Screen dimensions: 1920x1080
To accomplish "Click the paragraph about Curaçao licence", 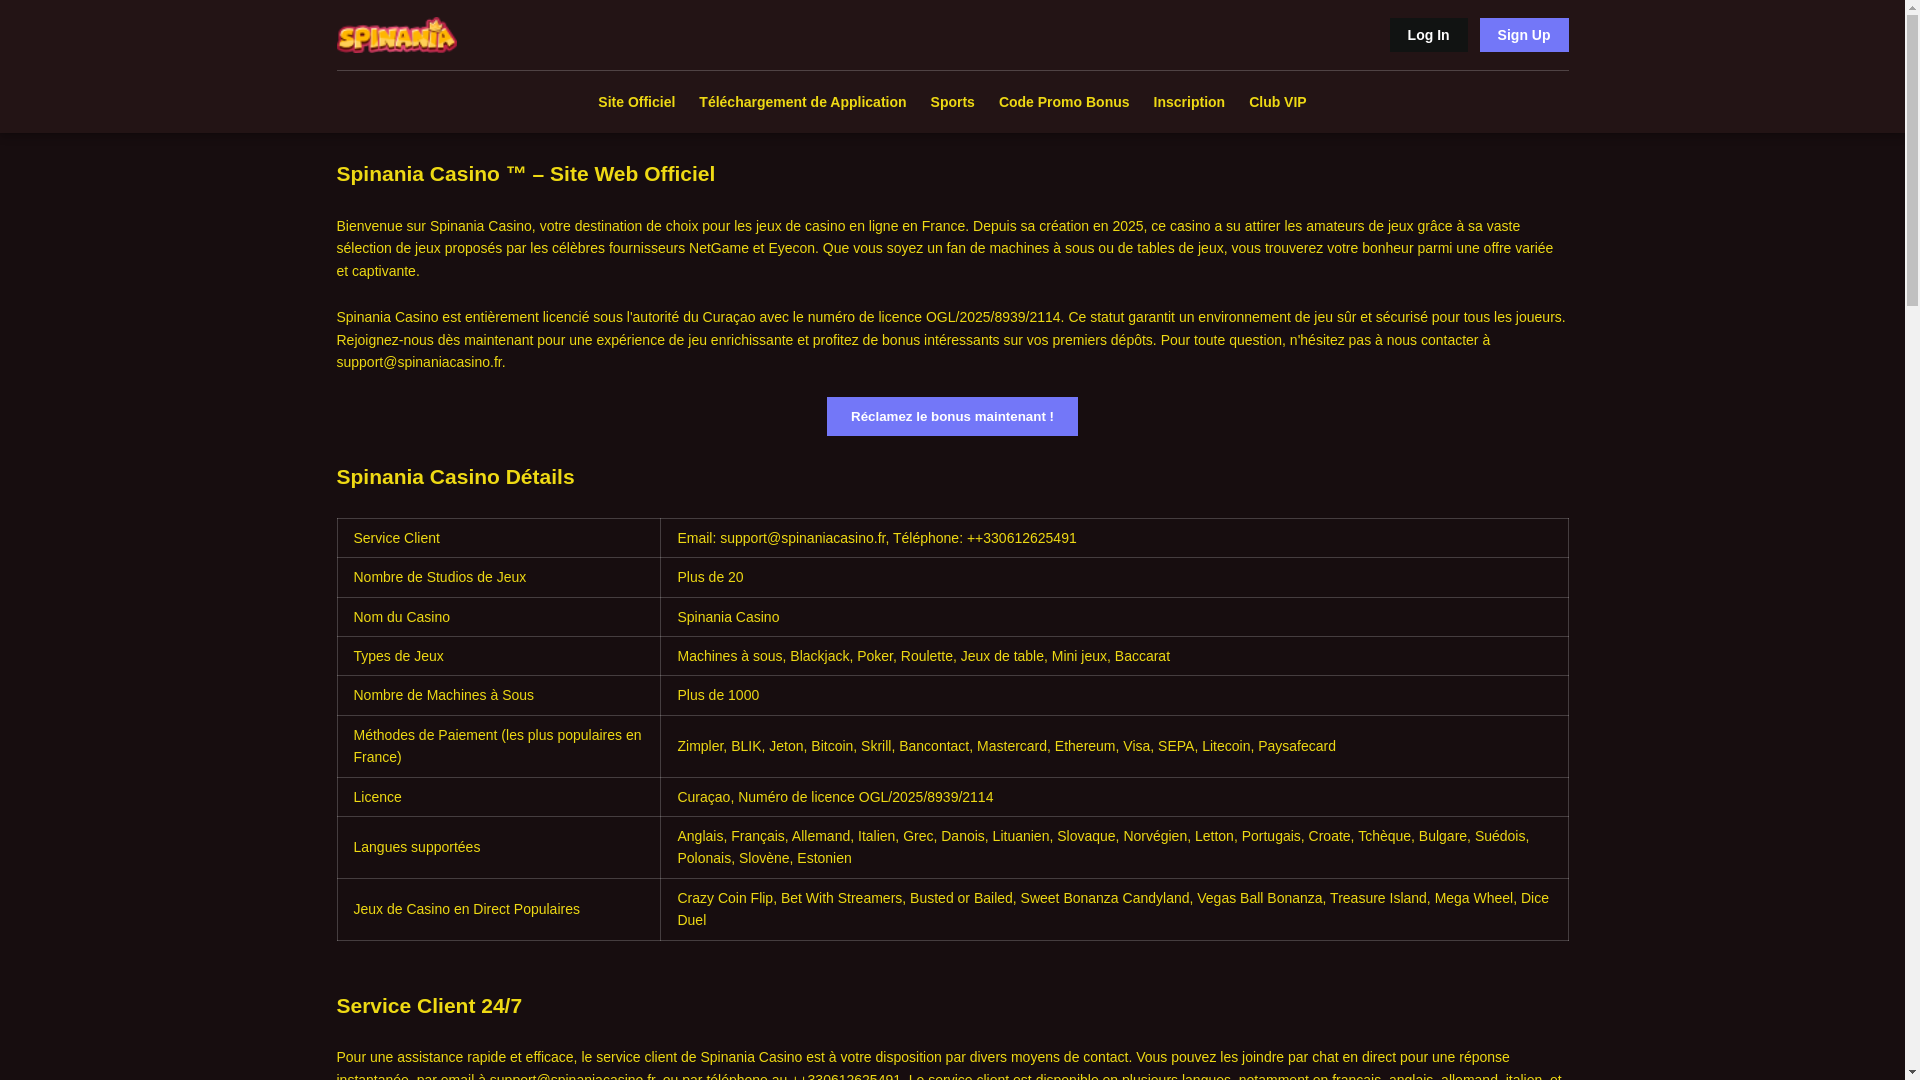I will [951, 340].
